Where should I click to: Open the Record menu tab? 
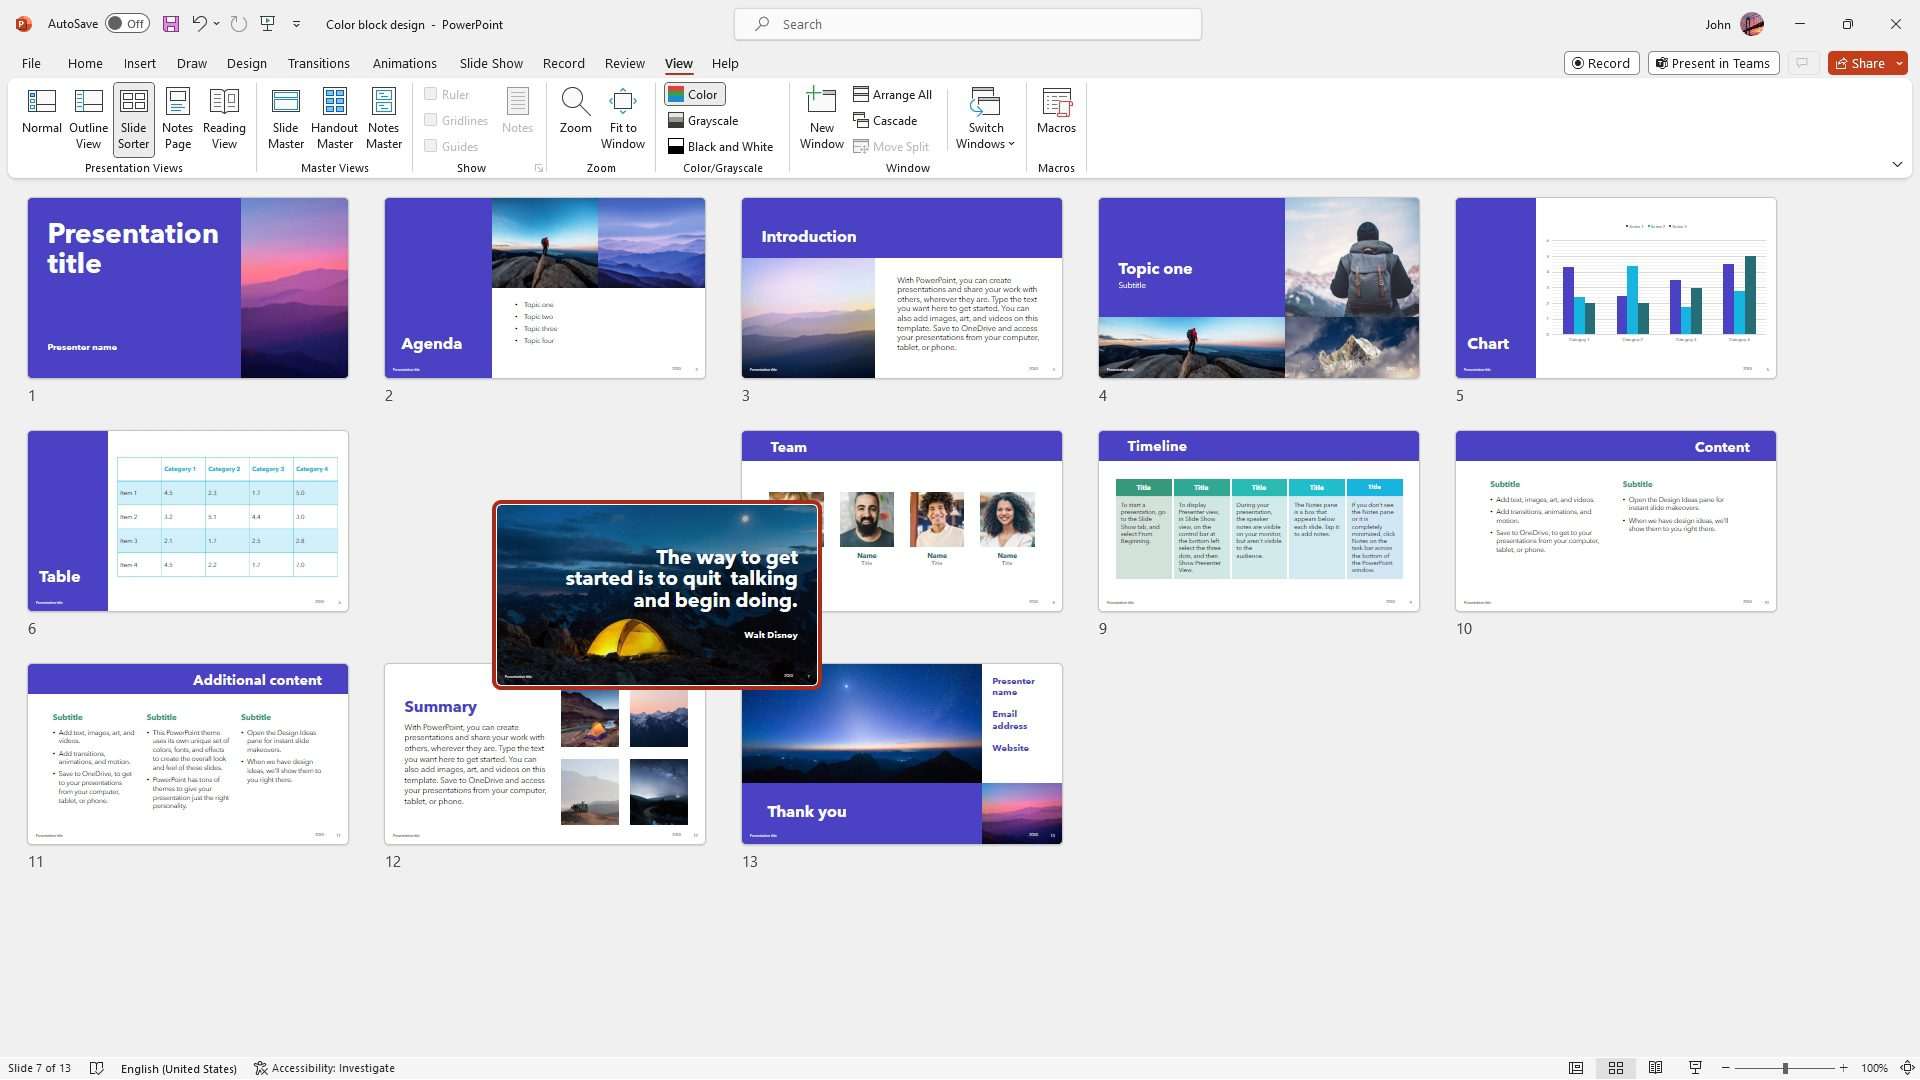pos(563,63)
